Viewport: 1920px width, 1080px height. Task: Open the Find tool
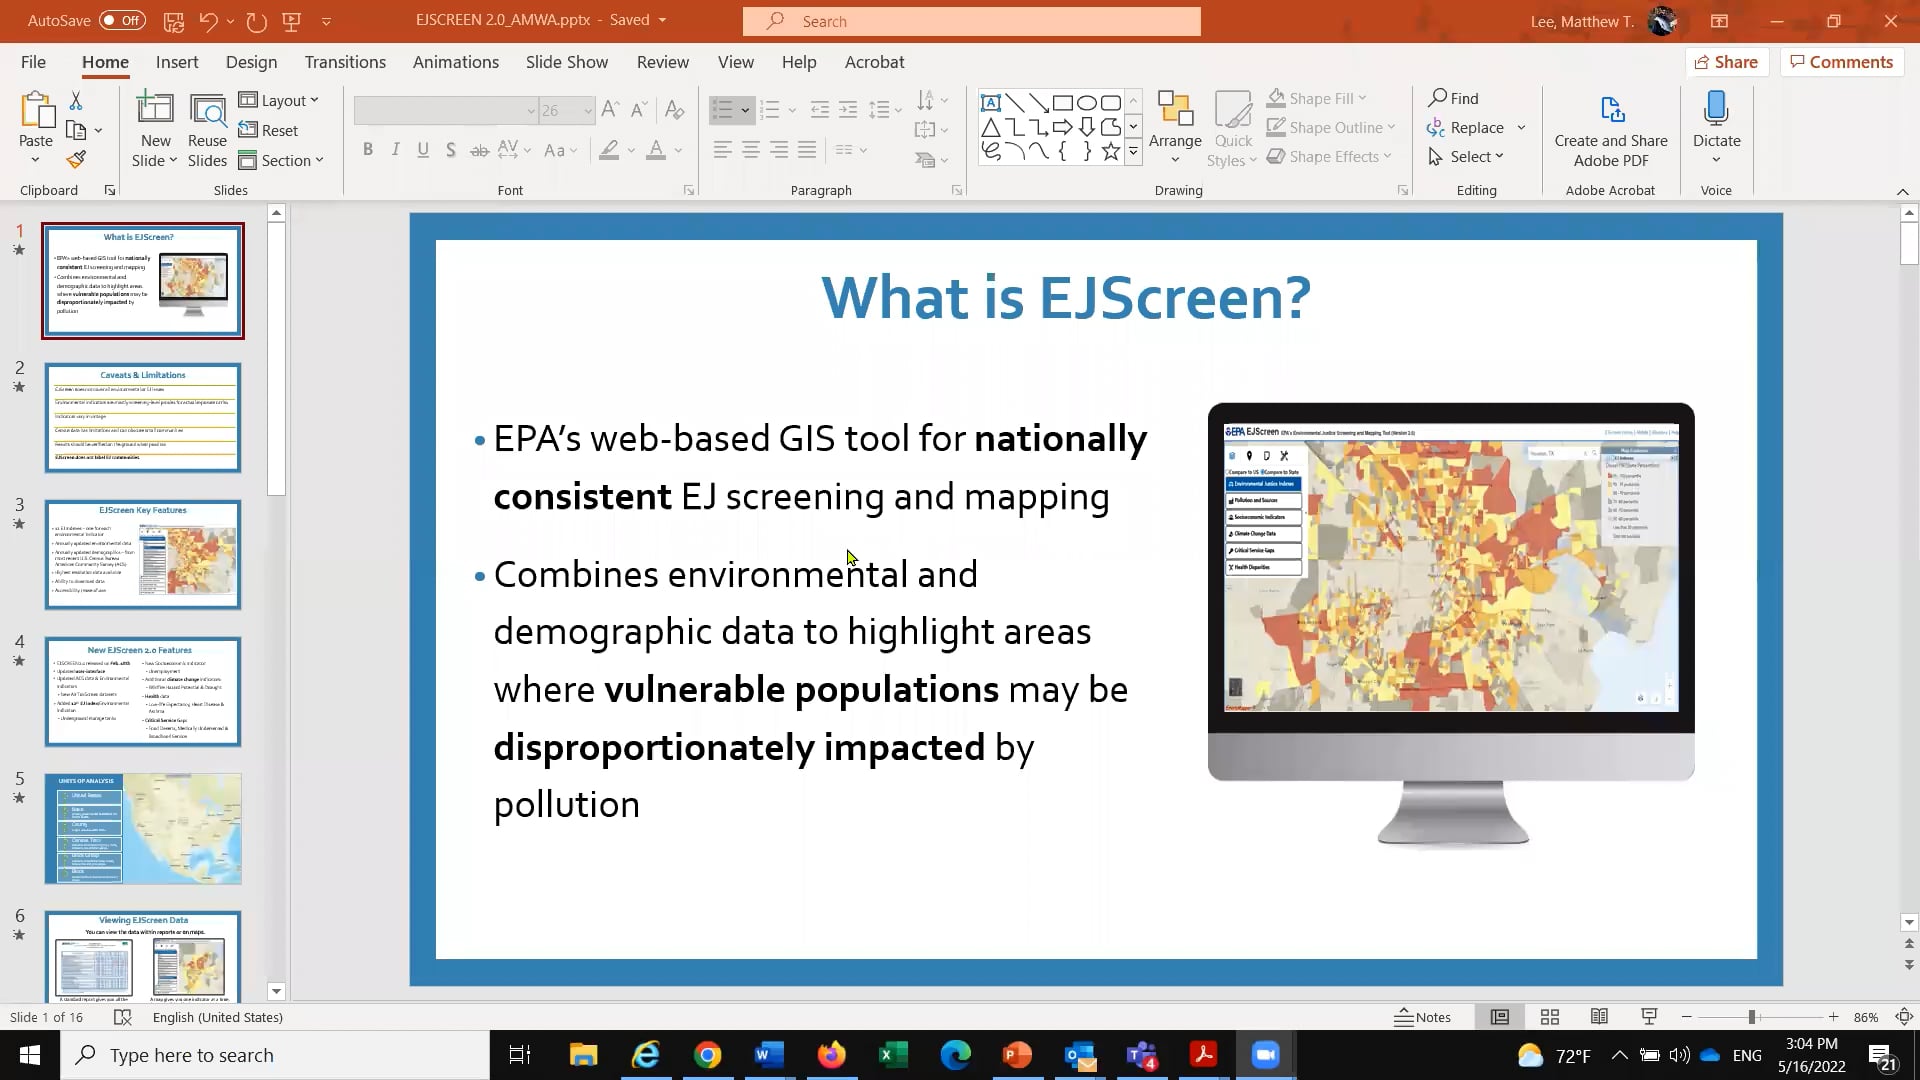click(1456, 97)
